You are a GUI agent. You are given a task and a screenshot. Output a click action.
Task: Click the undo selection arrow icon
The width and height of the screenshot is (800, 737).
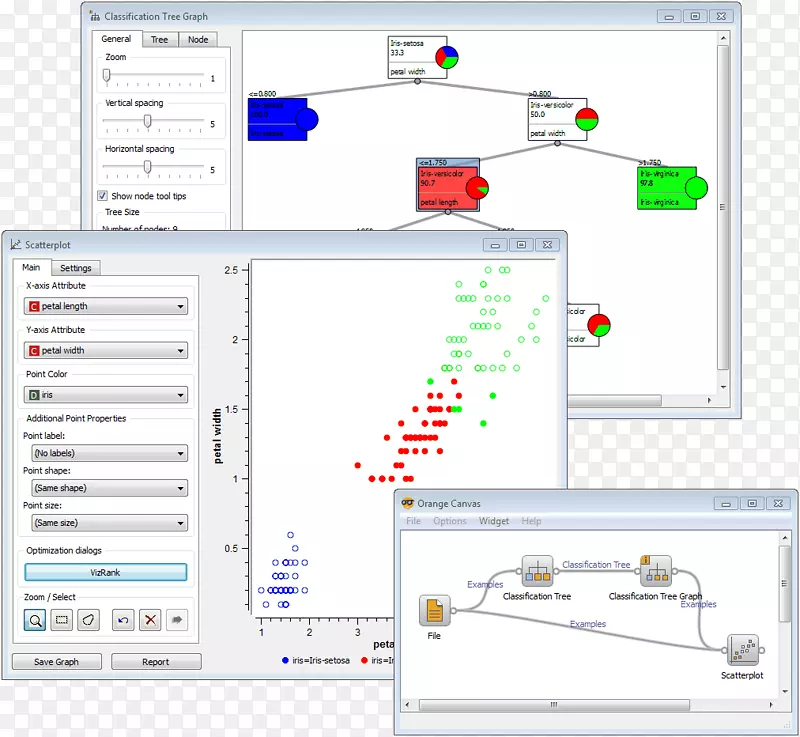123,620
